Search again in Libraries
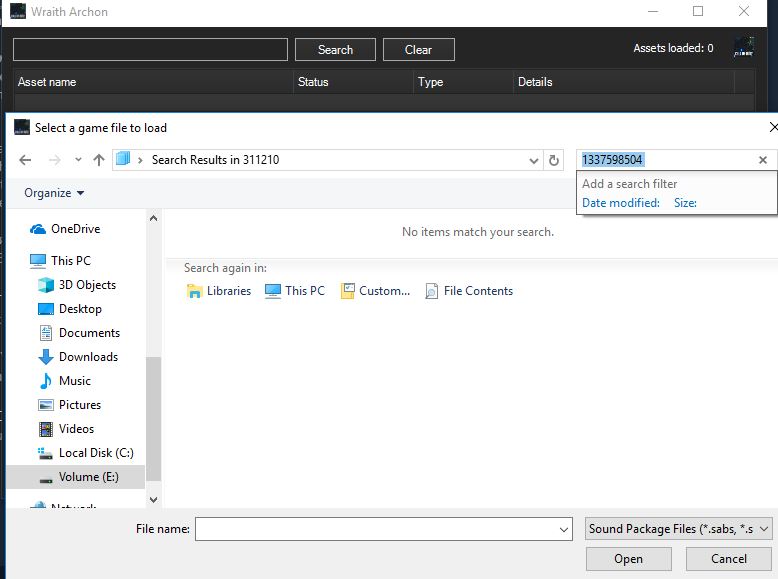 [219, 291]
